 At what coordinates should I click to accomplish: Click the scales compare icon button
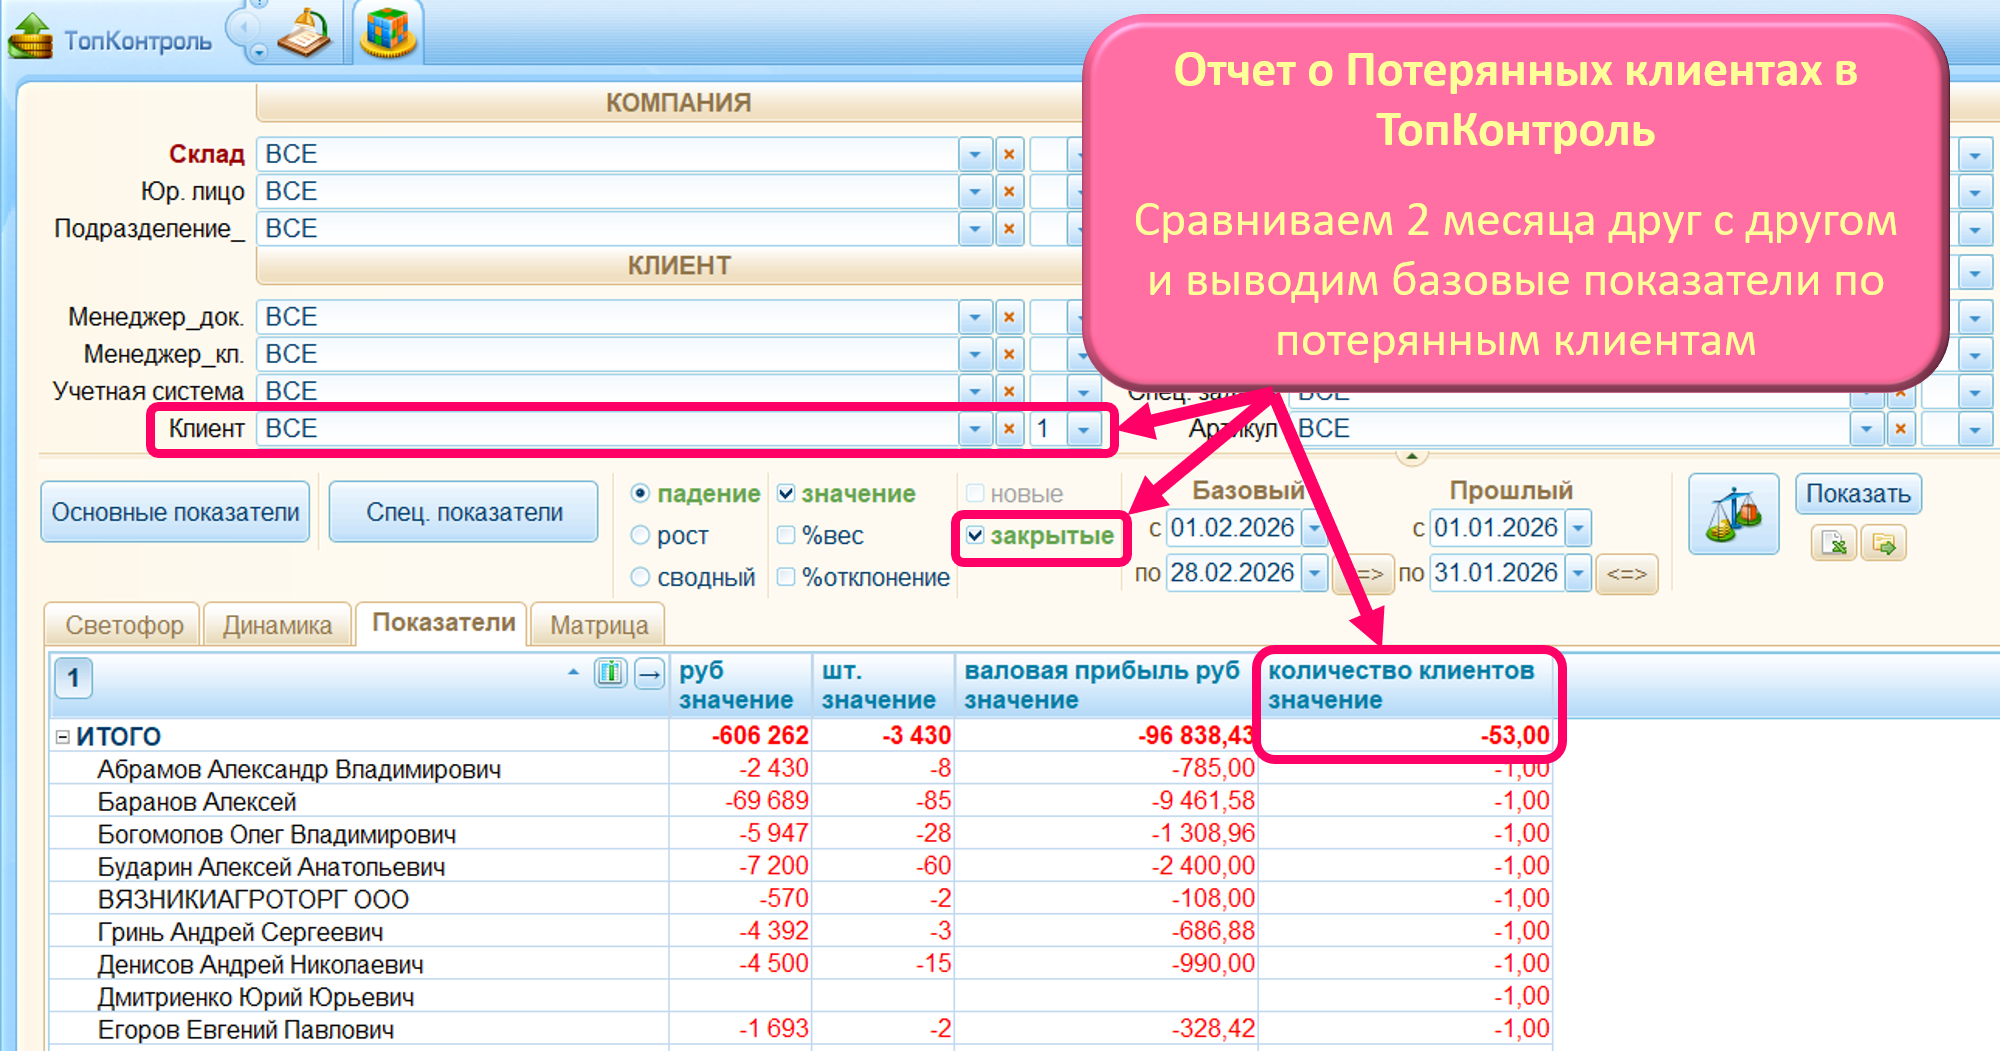(1734, 514)
